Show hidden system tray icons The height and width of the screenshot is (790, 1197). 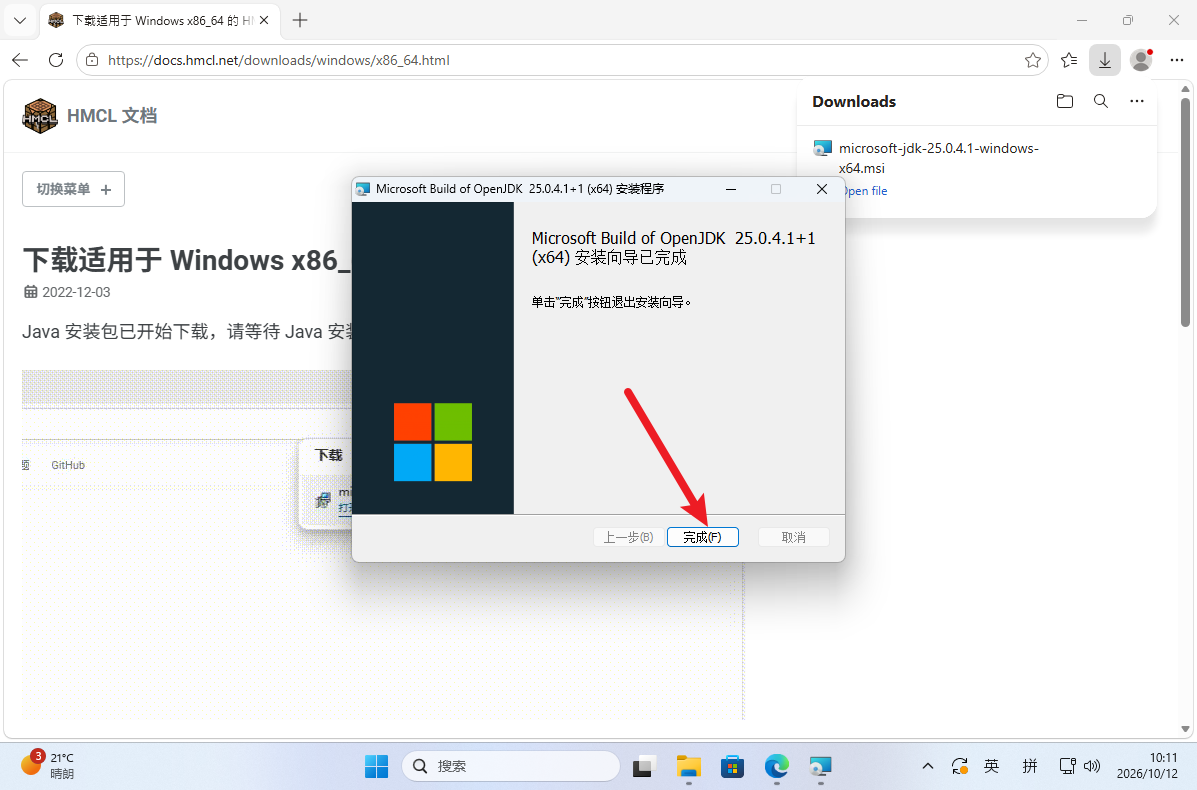point(928,766)
